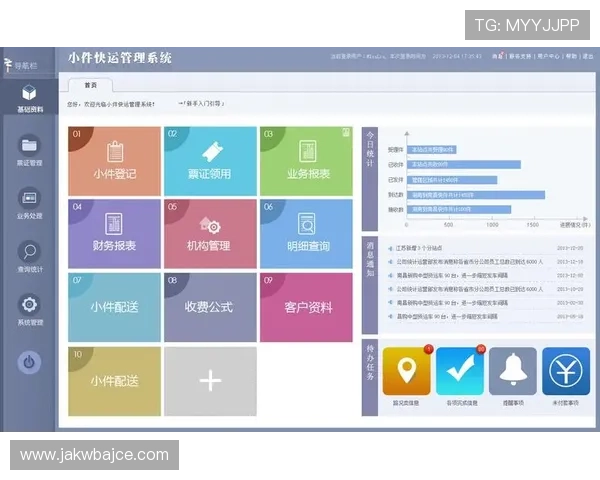Viewport: 600px width, 480px height.
Task: Open tile 02 票证领用
Action: [x=210, y=161]
